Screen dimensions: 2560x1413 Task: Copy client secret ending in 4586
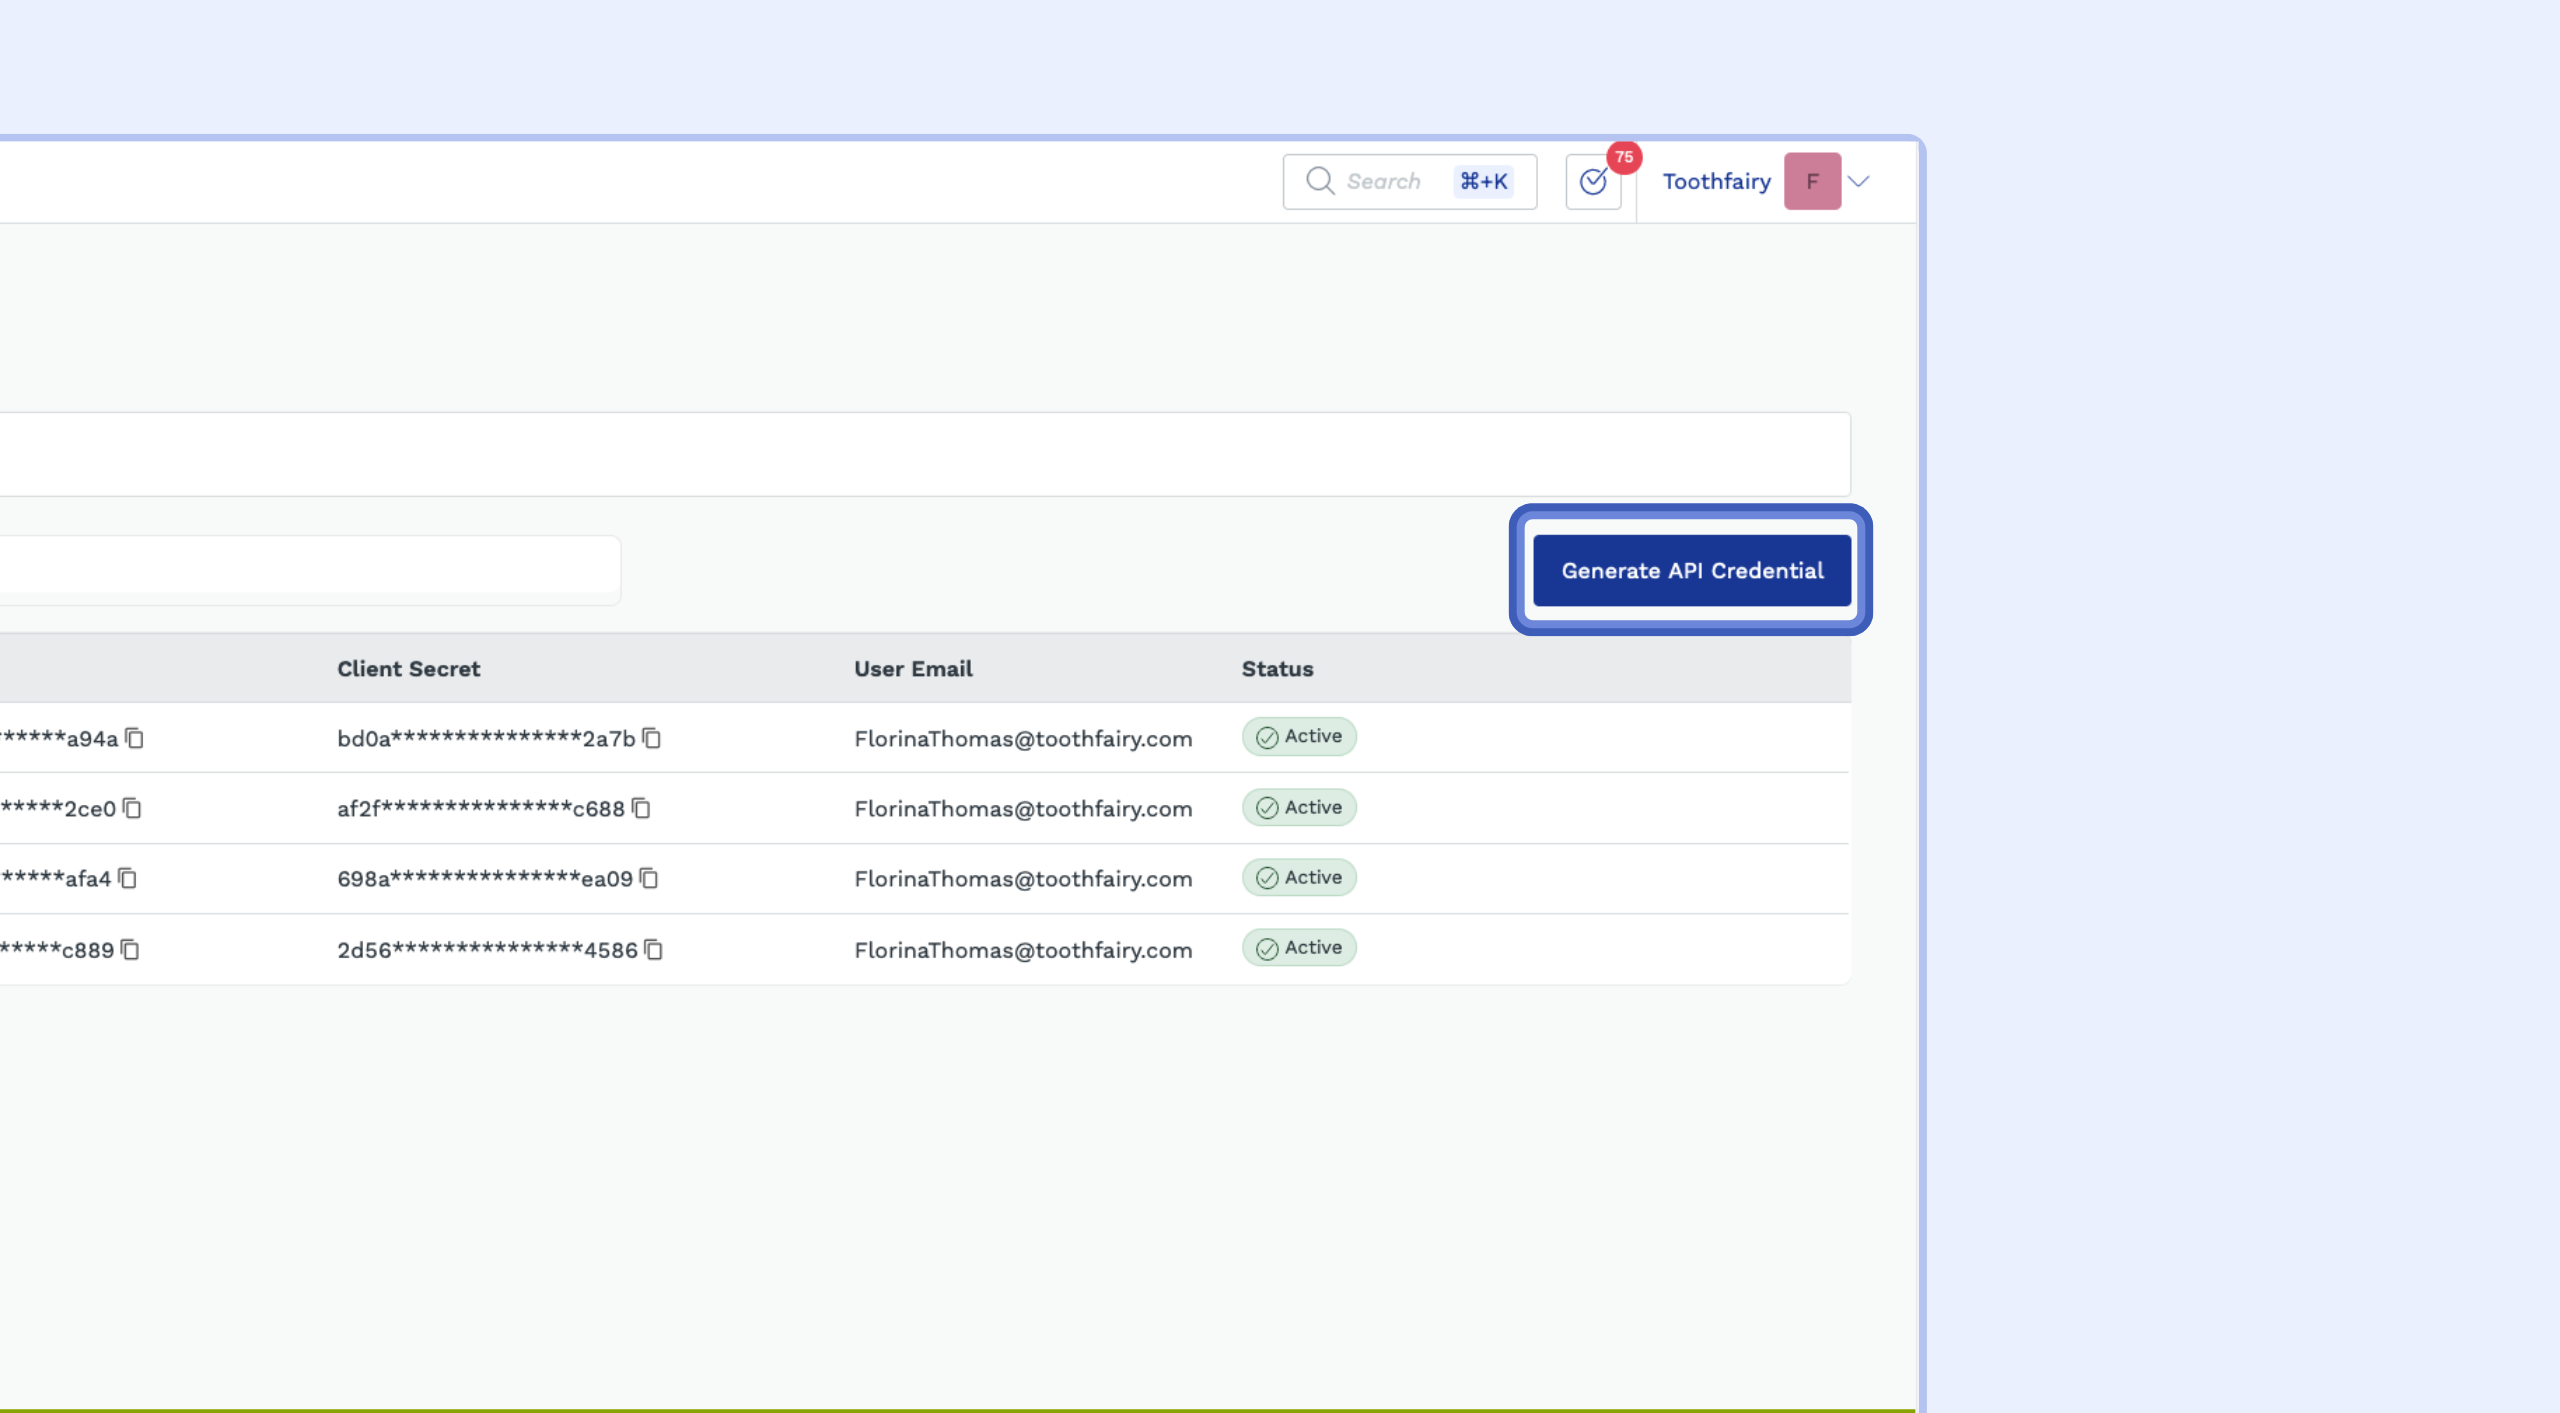(654, 949)
